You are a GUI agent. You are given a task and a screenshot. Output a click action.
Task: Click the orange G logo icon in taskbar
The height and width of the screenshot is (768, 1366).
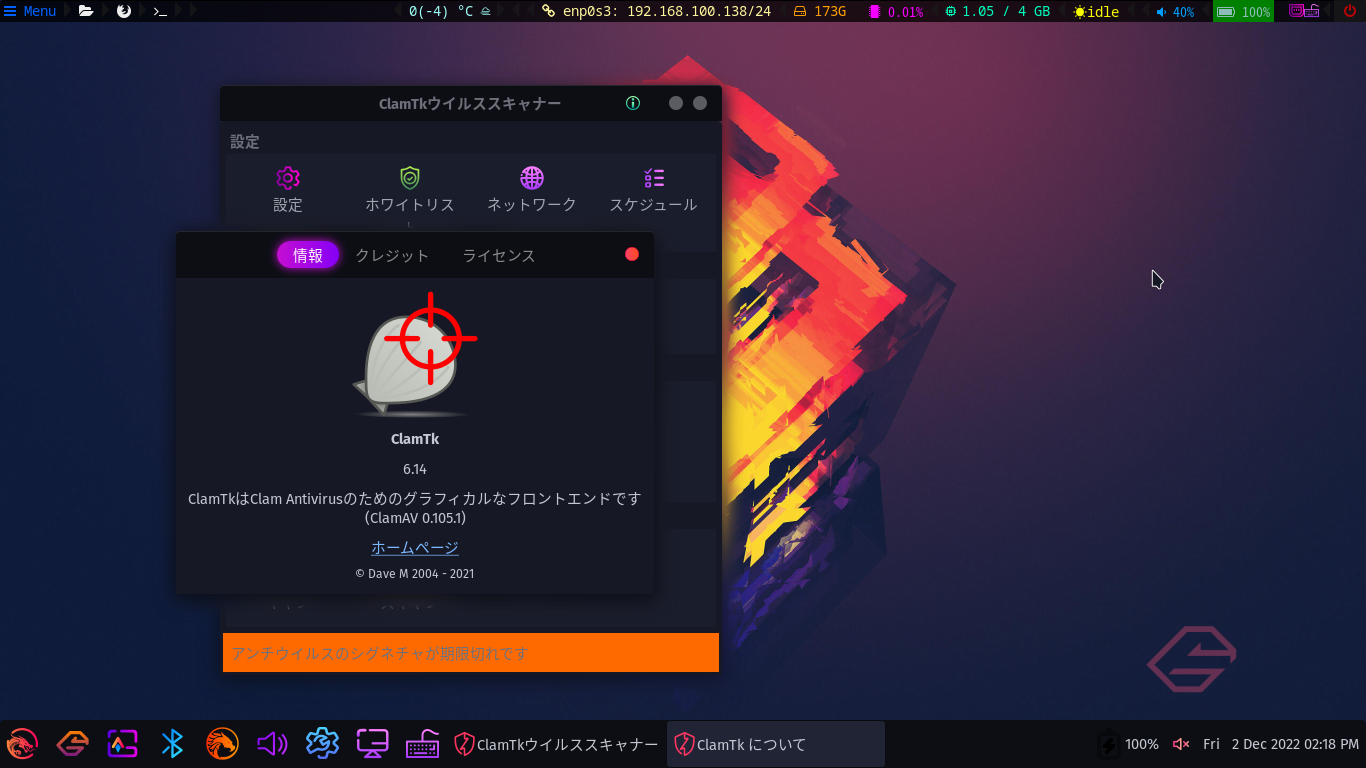72,744
